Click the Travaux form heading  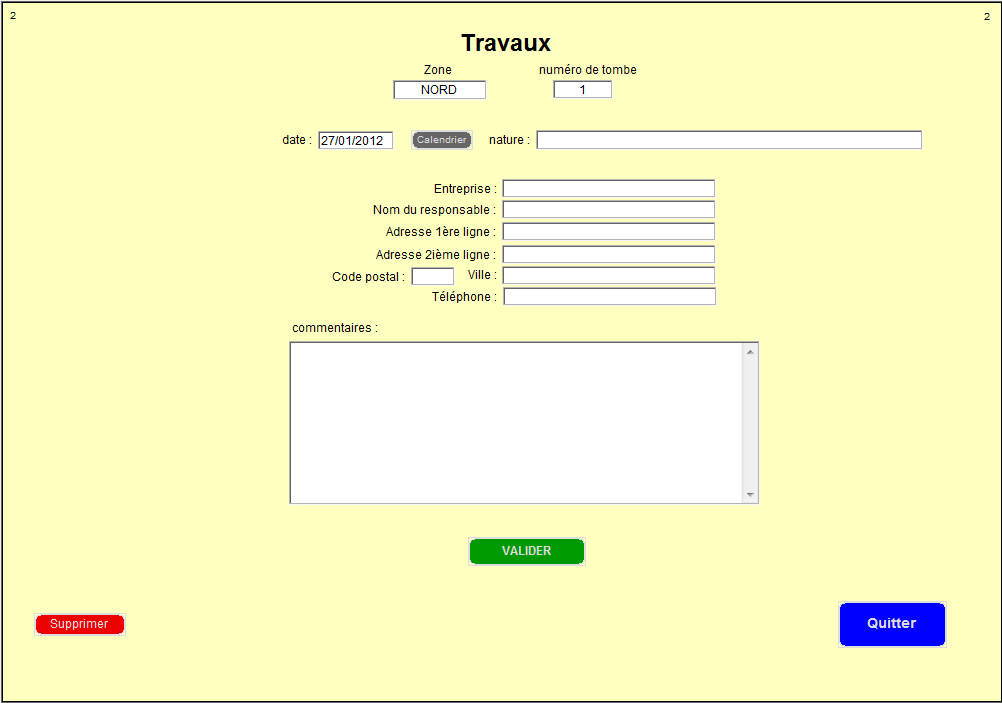pyautogui.click(x=505, y=43)
